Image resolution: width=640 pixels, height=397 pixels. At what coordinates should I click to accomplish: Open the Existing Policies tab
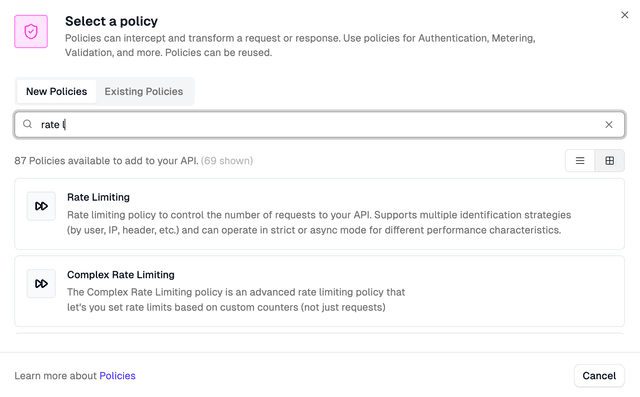[144, 91]
